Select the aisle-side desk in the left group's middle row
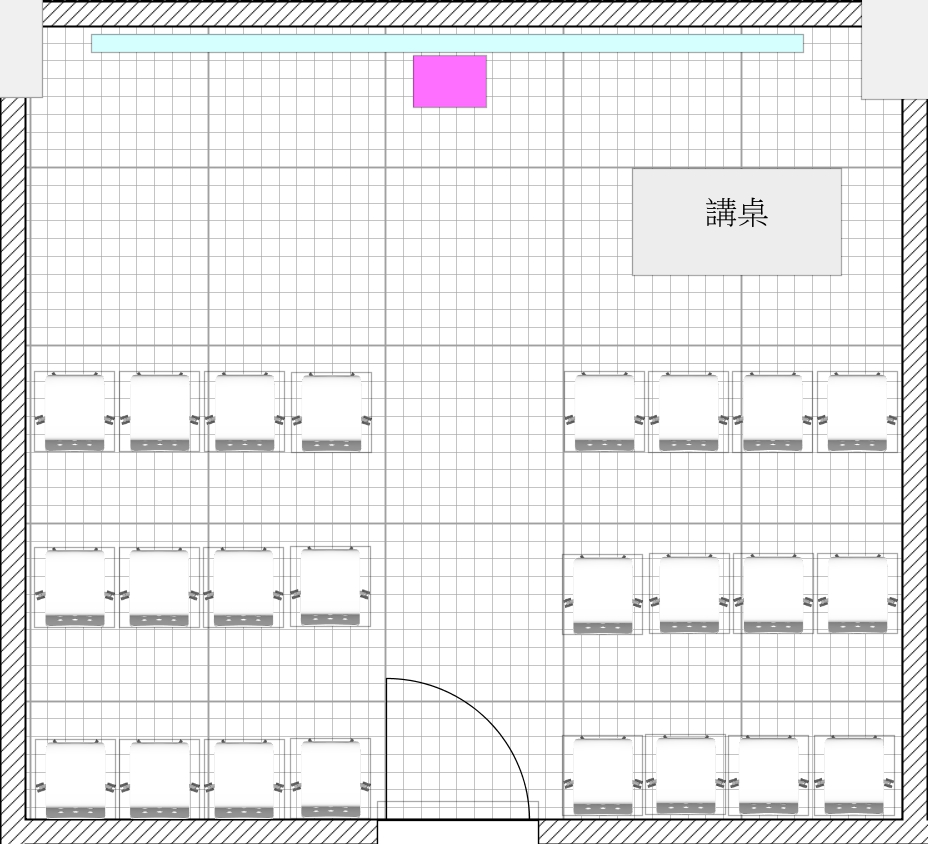This screenshot has height=844, width=928. [x=330, y=586]
